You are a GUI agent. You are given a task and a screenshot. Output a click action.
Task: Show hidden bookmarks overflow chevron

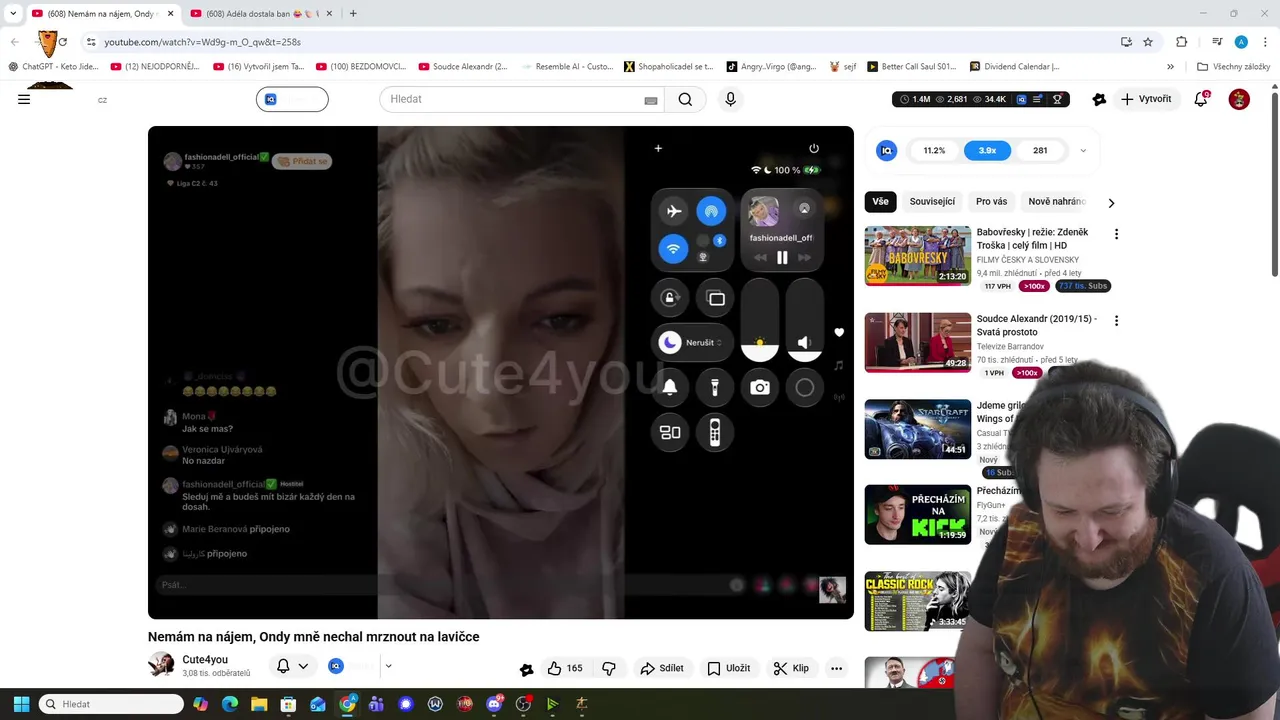1170,67
